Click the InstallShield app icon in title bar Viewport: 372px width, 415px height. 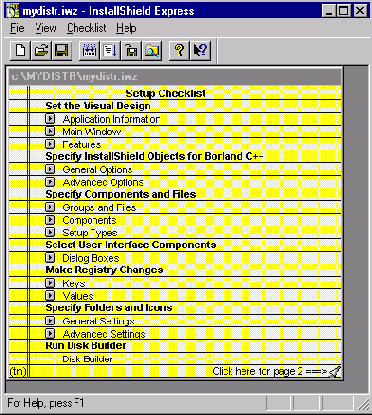13,11
